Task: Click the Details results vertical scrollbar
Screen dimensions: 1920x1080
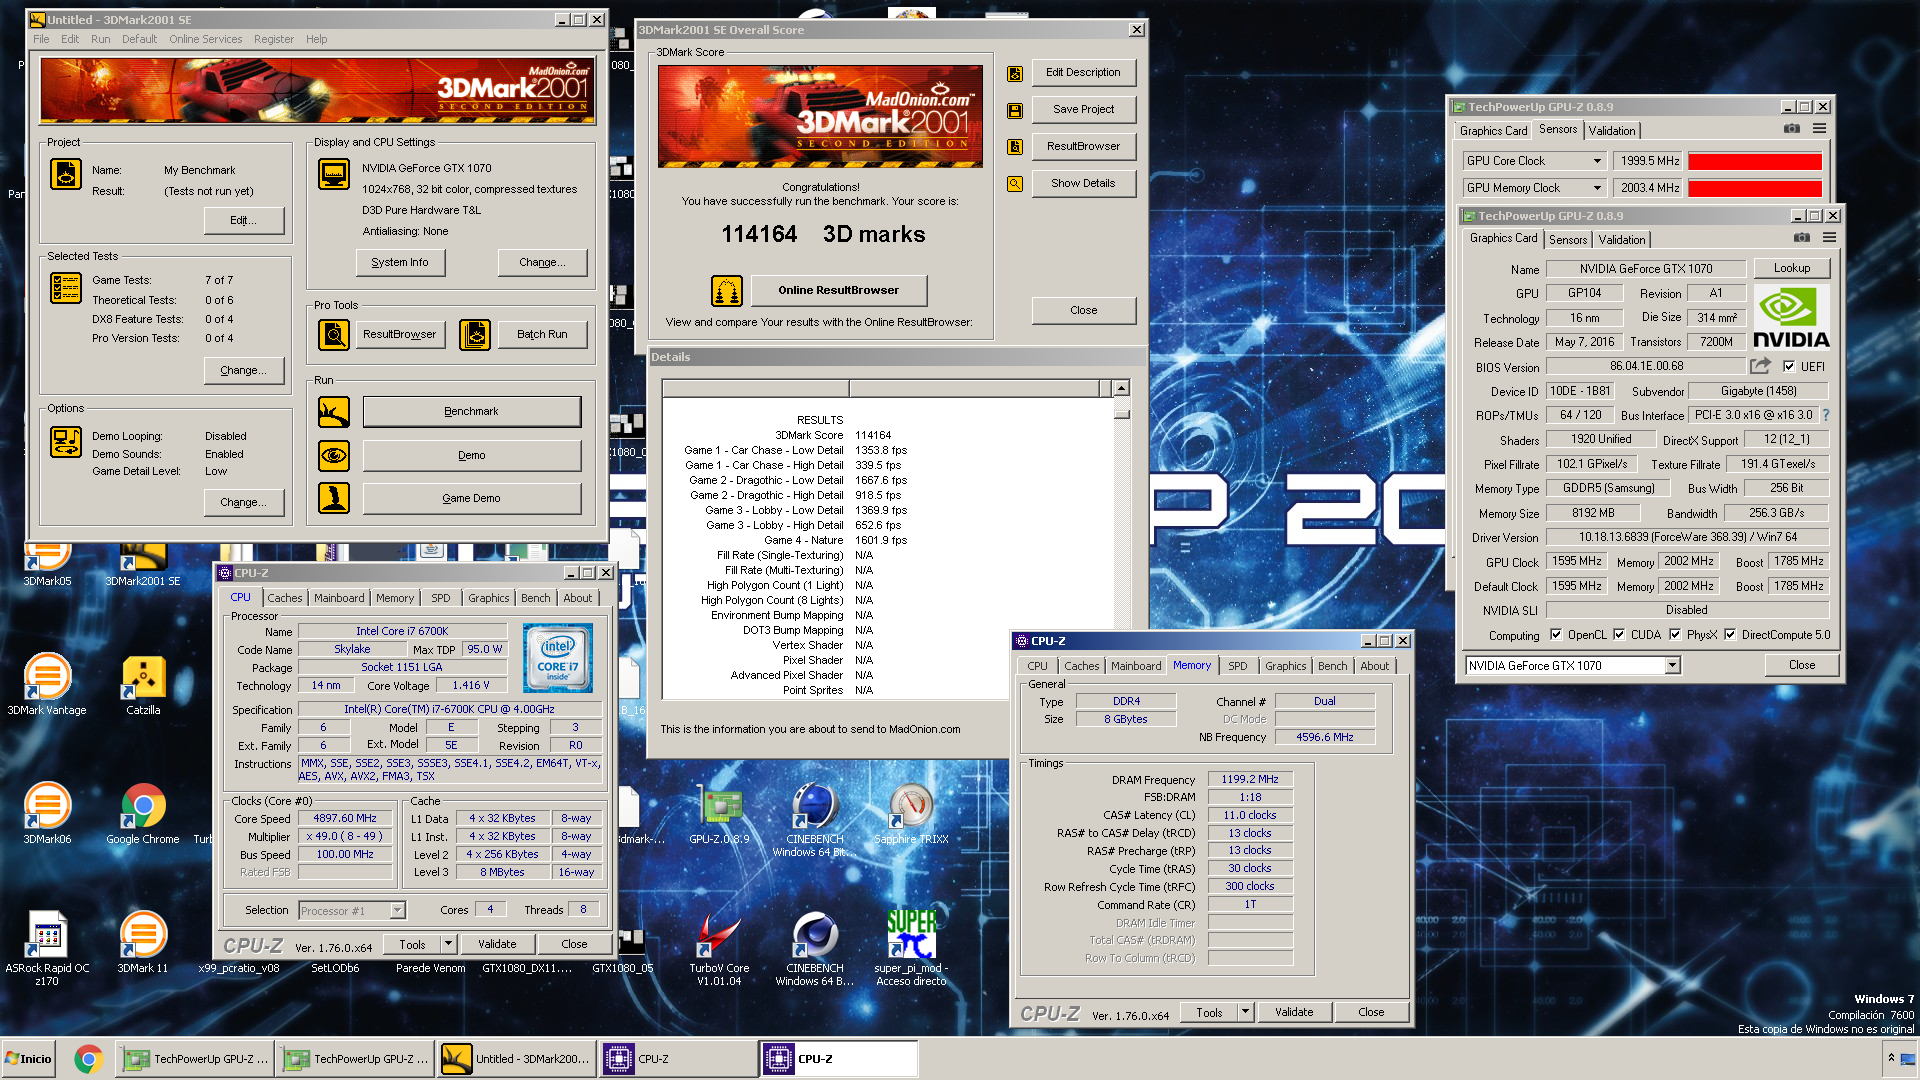Action: 1122,540
